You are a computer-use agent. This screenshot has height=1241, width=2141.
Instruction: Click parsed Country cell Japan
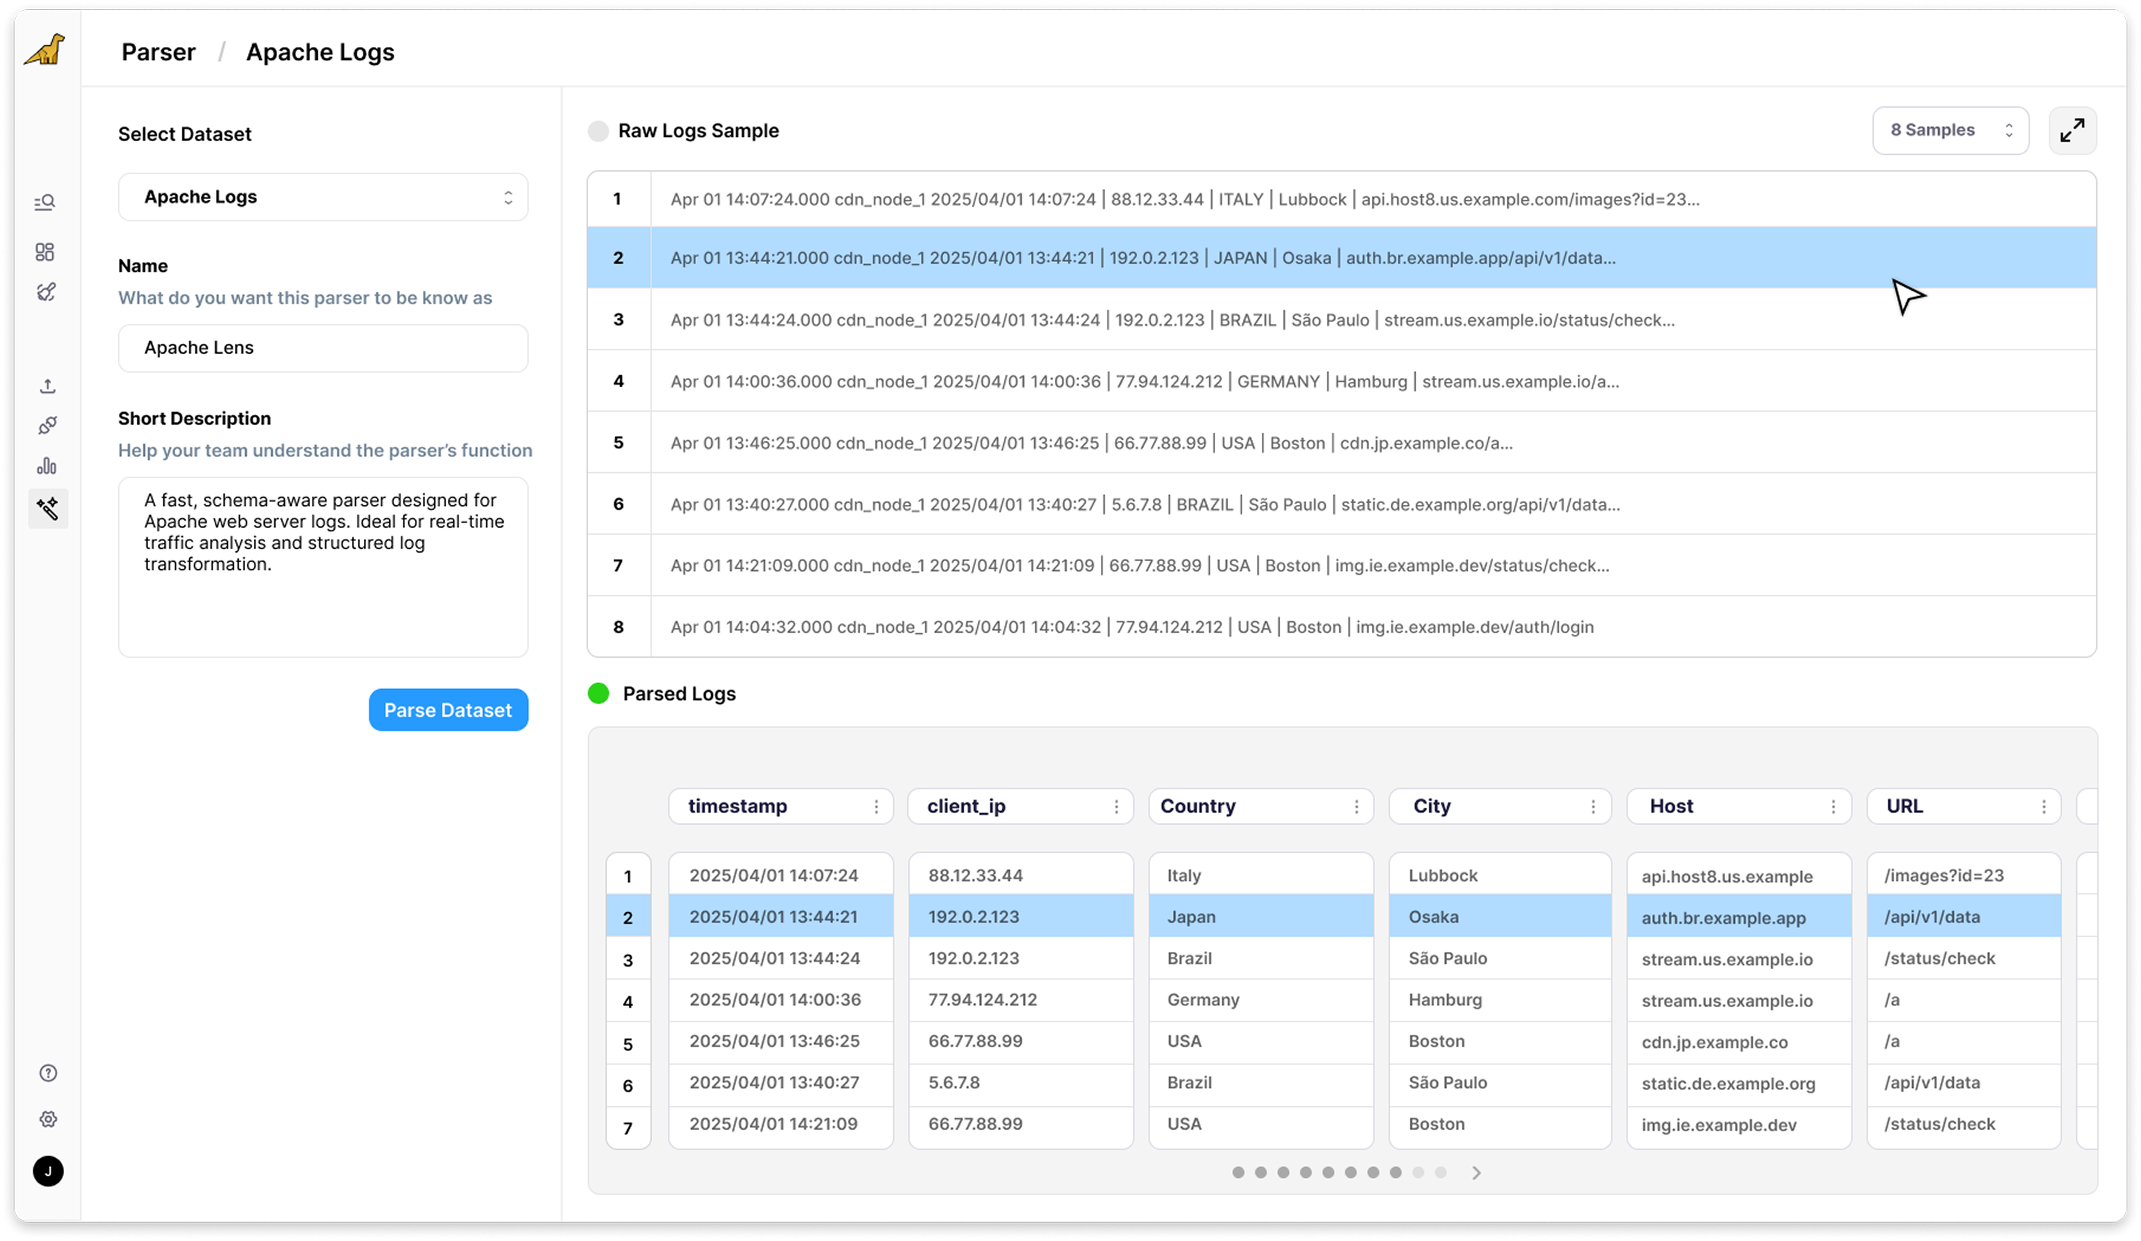(x=1260, y=916)
